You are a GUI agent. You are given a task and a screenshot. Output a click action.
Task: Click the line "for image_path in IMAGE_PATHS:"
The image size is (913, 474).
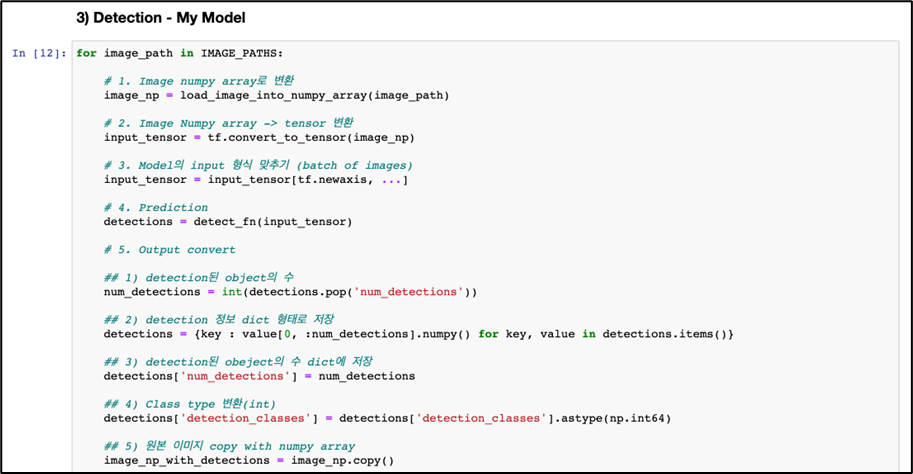pyautogui.click(x=179, y=54)
